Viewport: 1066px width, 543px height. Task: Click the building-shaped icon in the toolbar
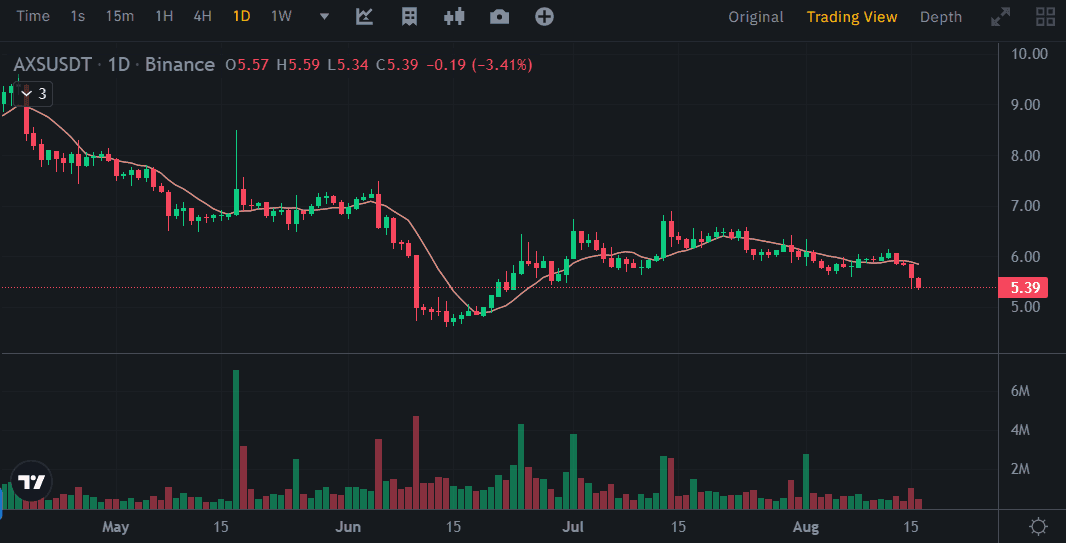[409, 16]
